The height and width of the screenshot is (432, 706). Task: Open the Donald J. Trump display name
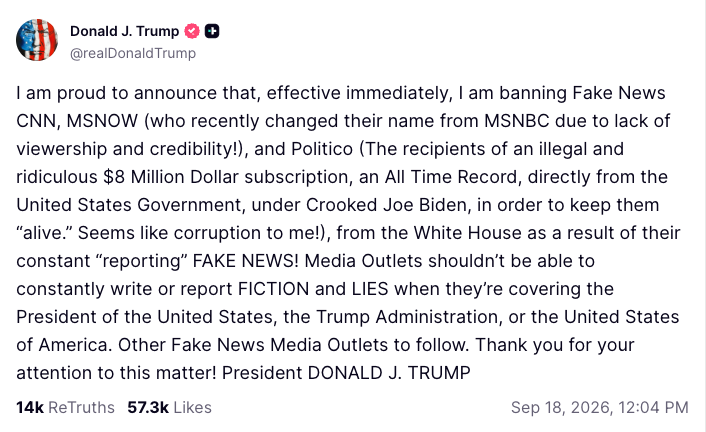tap(125, 31)
